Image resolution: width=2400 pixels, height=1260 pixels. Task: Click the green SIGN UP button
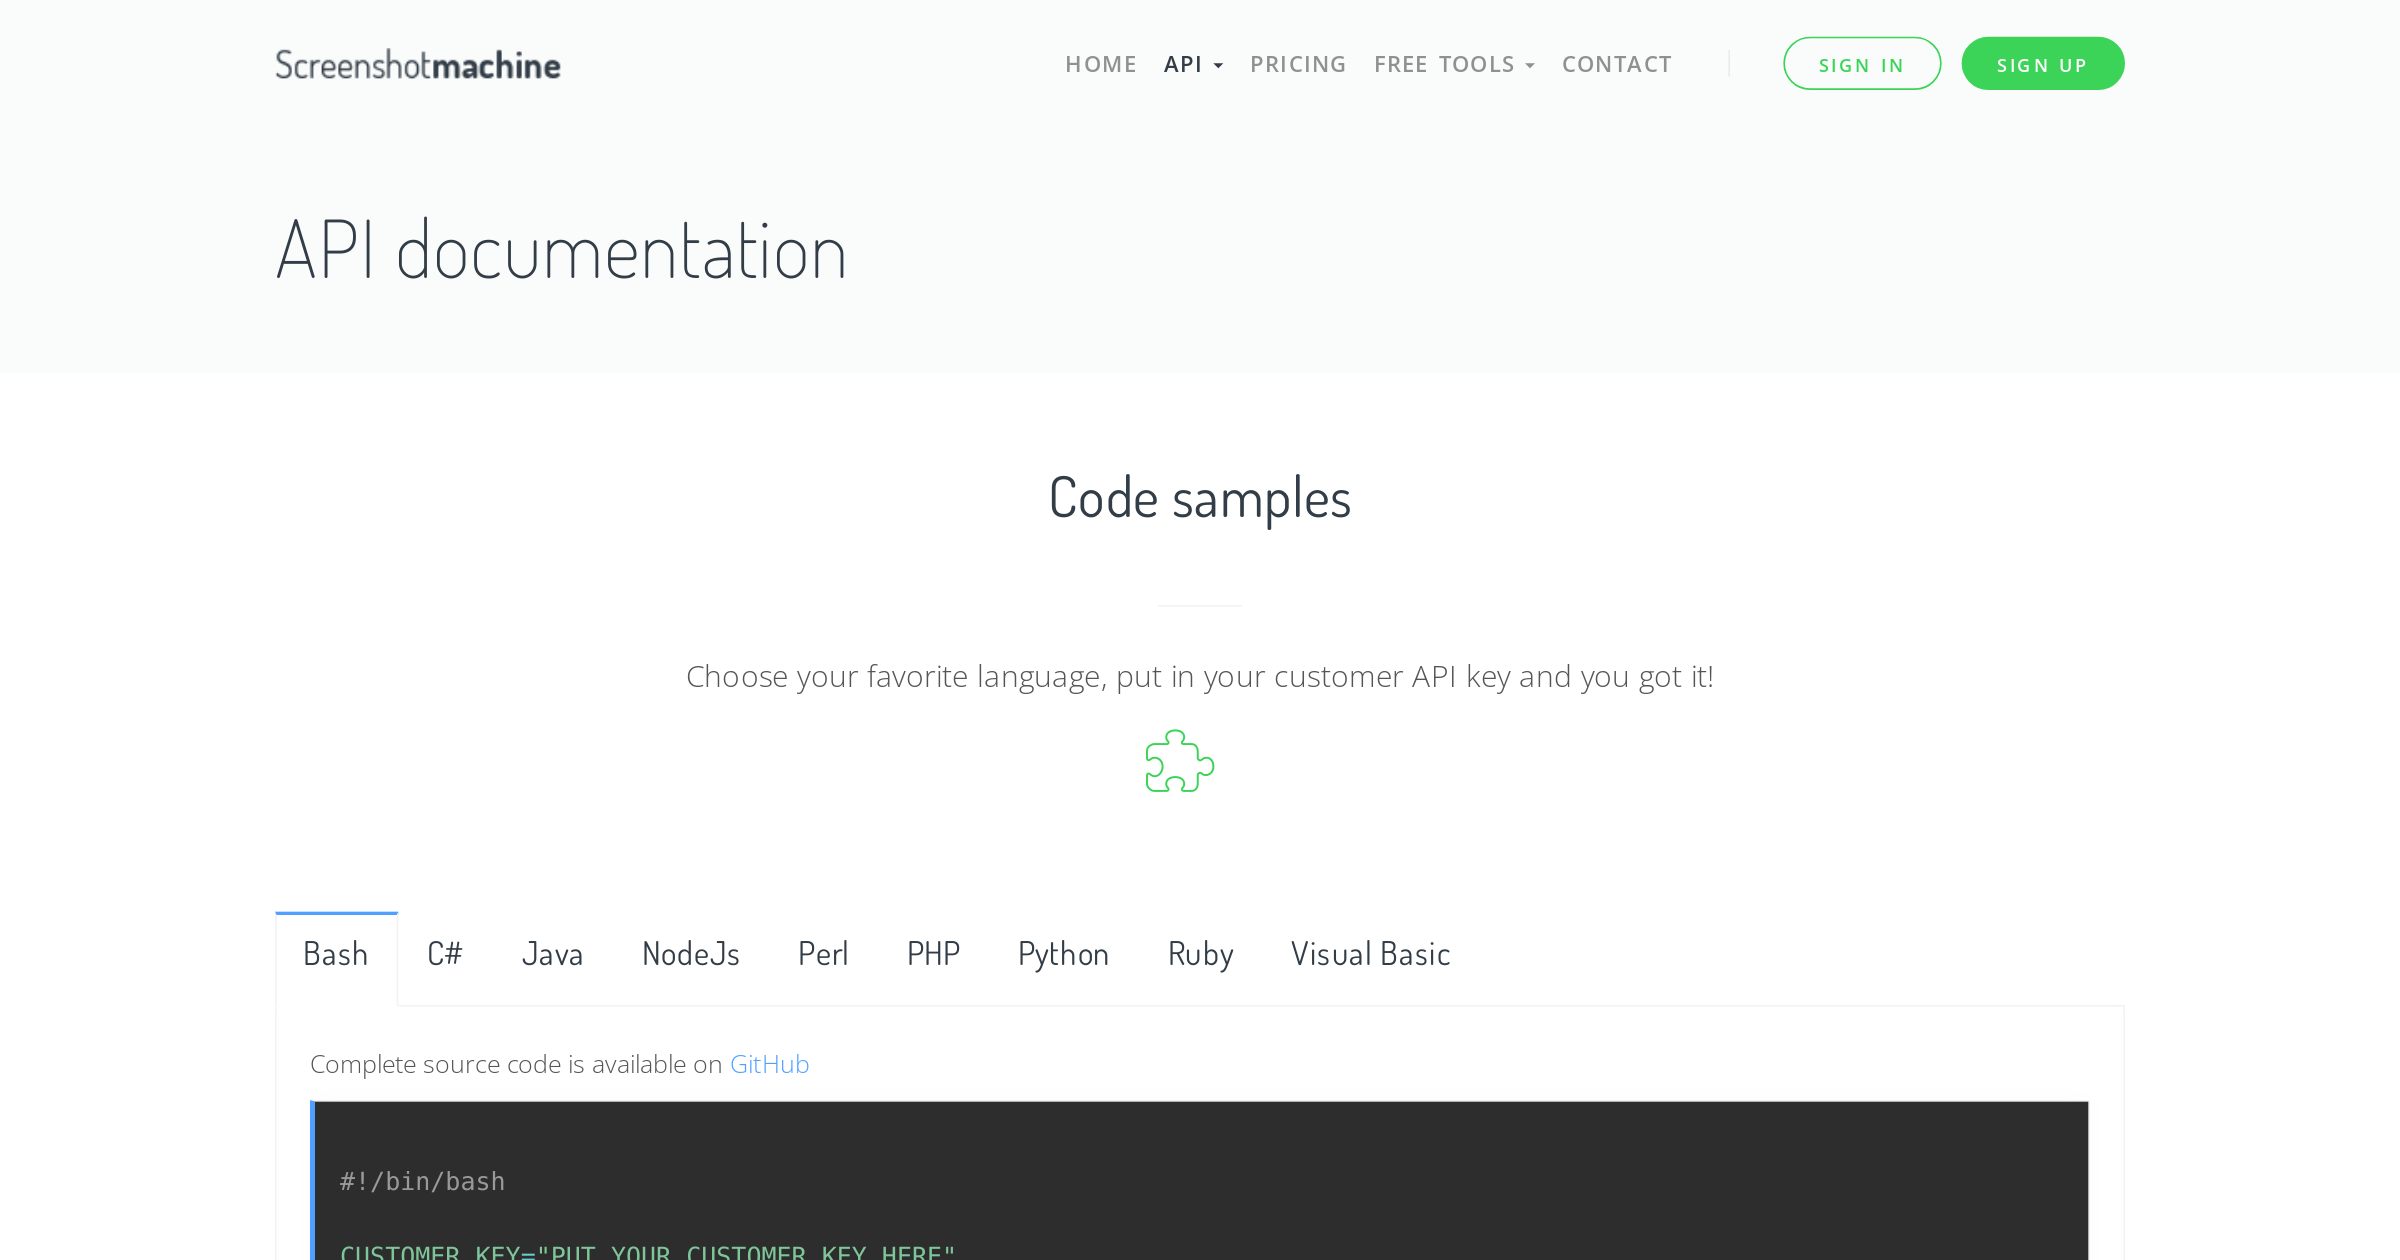point(2043,64)
